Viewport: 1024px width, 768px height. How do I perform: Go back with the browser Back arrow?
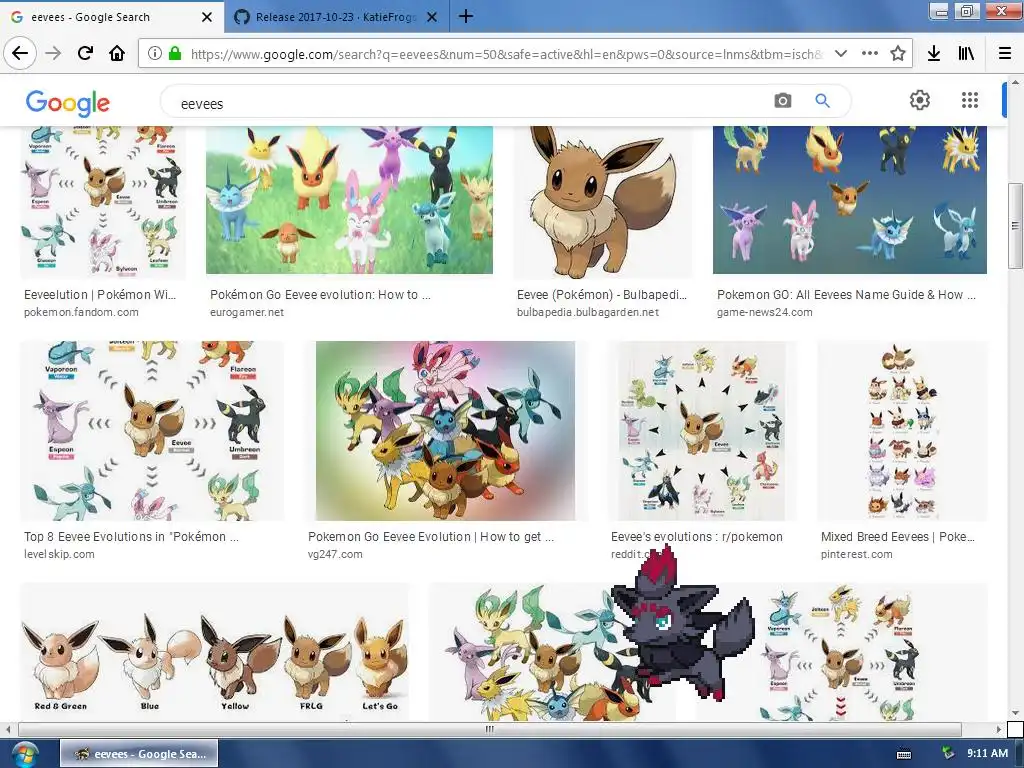pos(20,53)
